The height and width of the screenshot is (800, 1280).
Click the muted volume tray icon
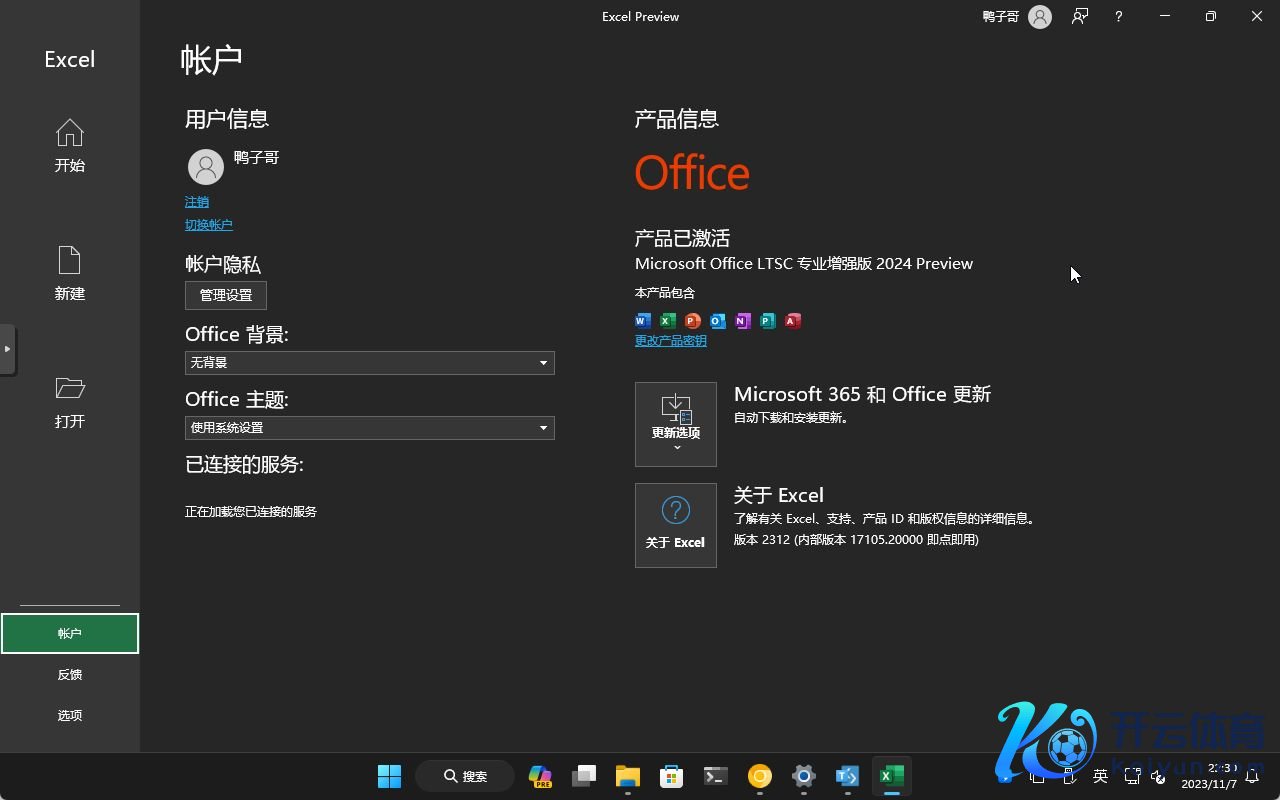click(1159, 776)
